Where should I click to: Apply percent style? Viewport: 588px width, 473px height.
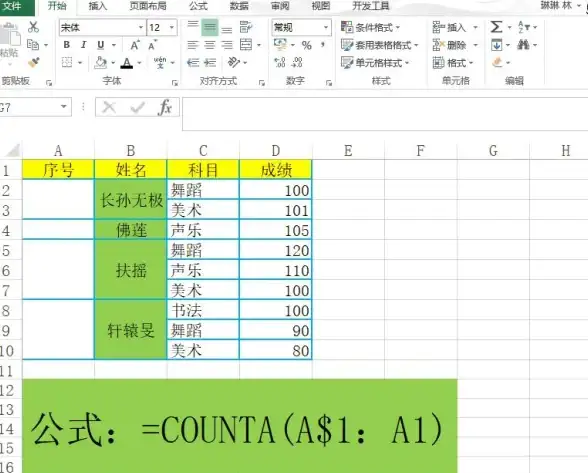307,45
